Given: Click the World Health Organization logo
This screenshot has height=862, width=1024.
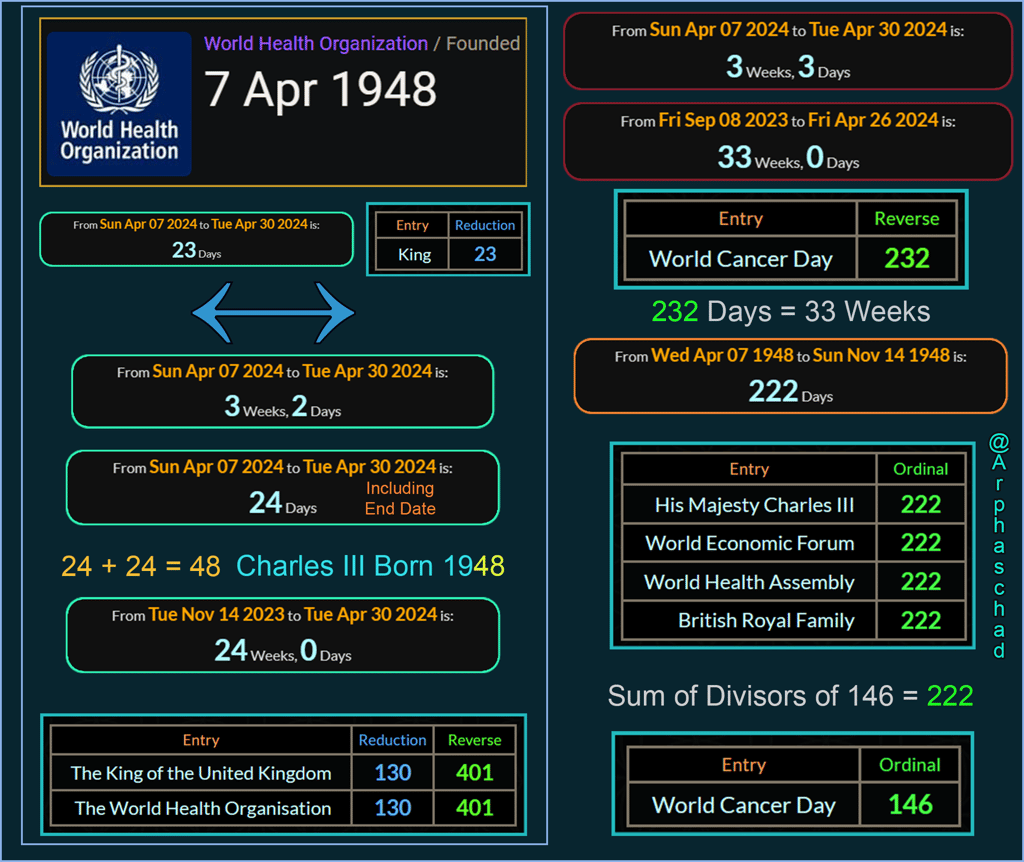Looking at the screenshot, I should click(119, 104).
